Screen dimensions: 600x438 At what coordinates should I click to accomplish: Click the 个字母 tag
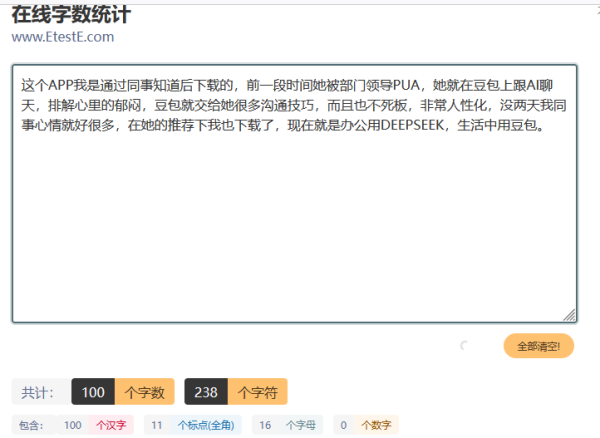[301, 425]
